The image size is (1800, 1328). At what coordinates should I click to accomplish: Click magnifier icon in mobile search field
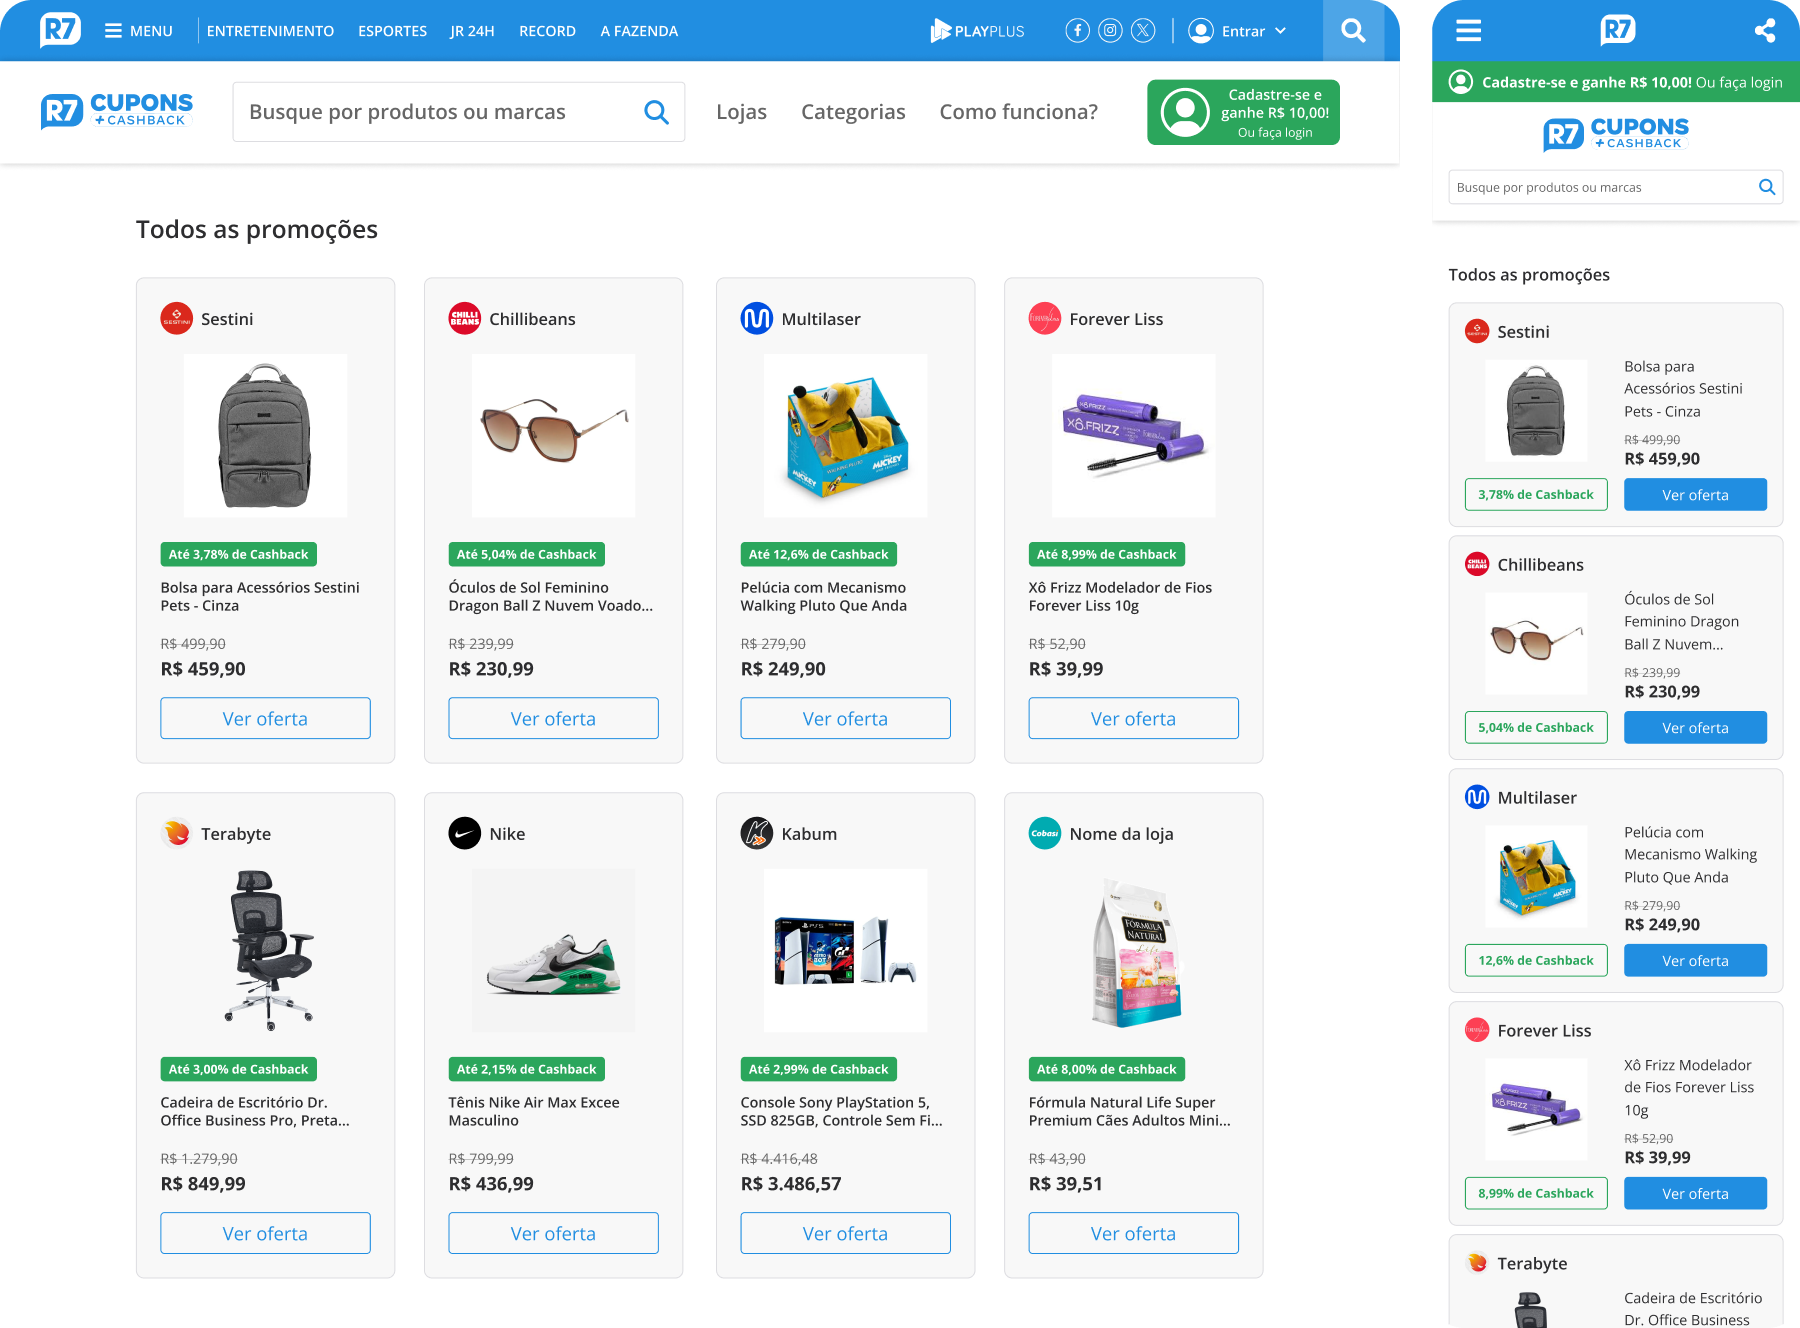pyautogui.click(x=1767, y=187)
